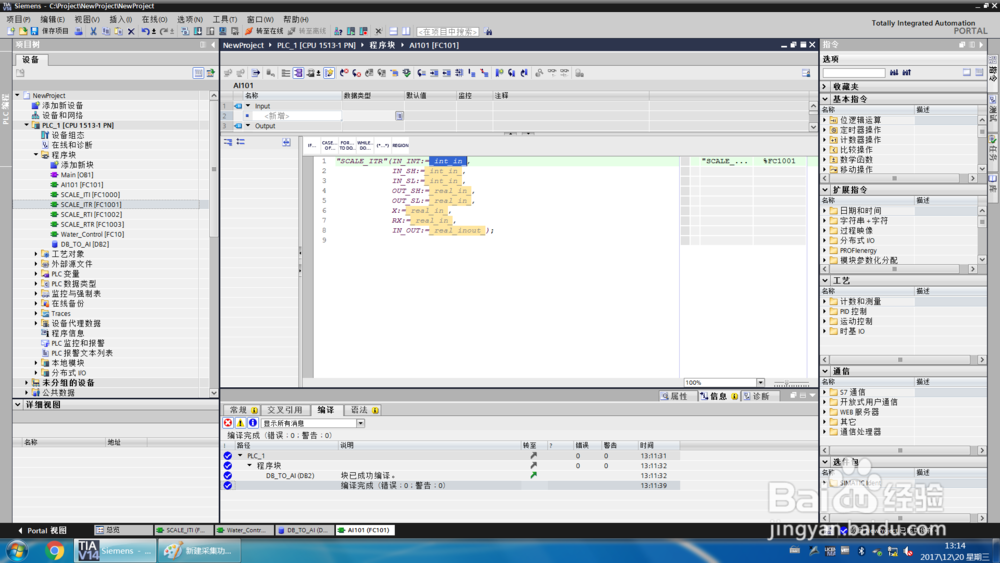The width and height of the screenshot is (1000, 563).
Task: Open the 工具(T) menu
Action: (x=224, y=19)
